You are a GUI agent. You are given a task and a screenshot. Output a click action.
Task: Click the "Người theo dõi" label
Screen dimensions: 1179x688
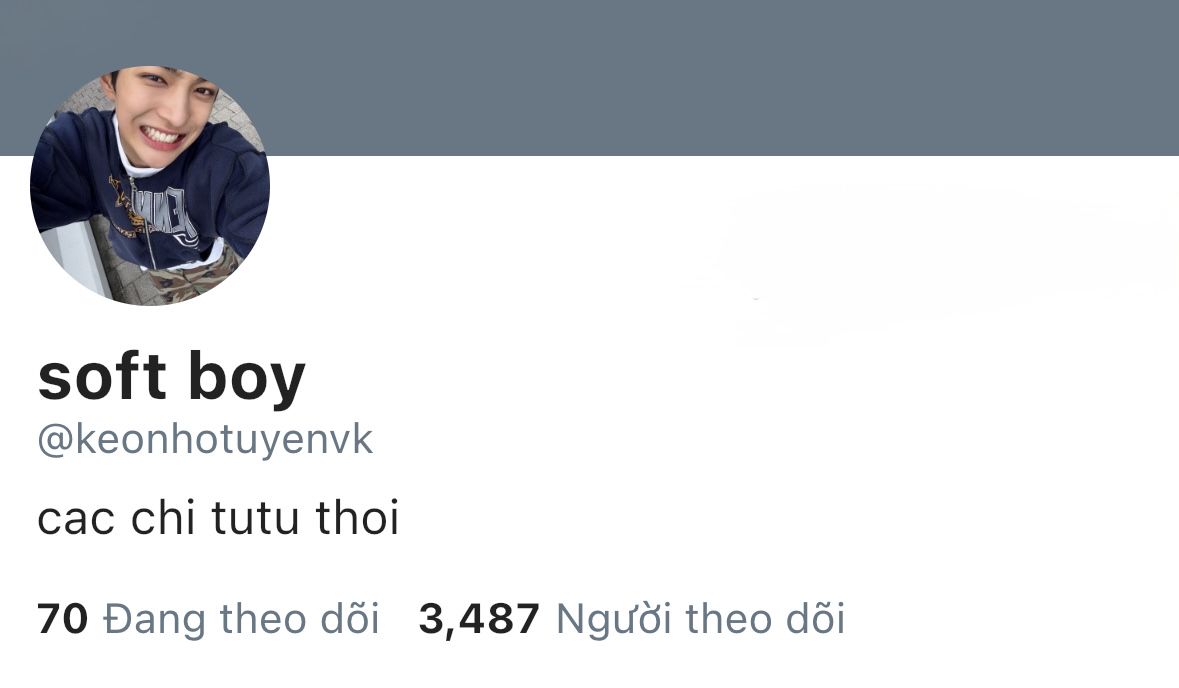(x=701, y=620)
